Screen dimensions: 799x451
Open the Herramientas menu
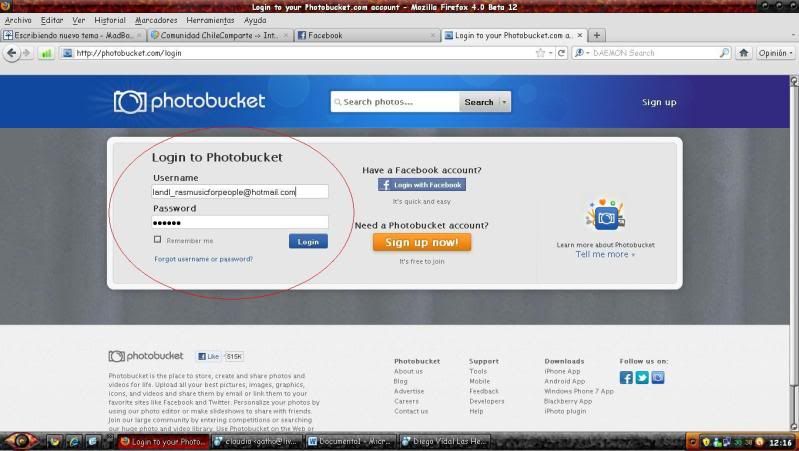pos(210,20)
